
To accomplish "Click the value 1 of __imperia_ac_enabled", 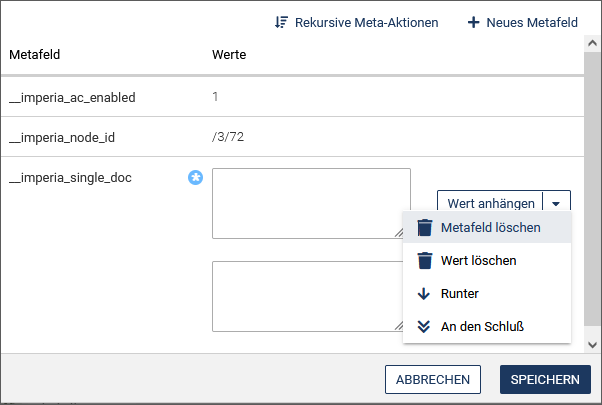I will 215,97.
